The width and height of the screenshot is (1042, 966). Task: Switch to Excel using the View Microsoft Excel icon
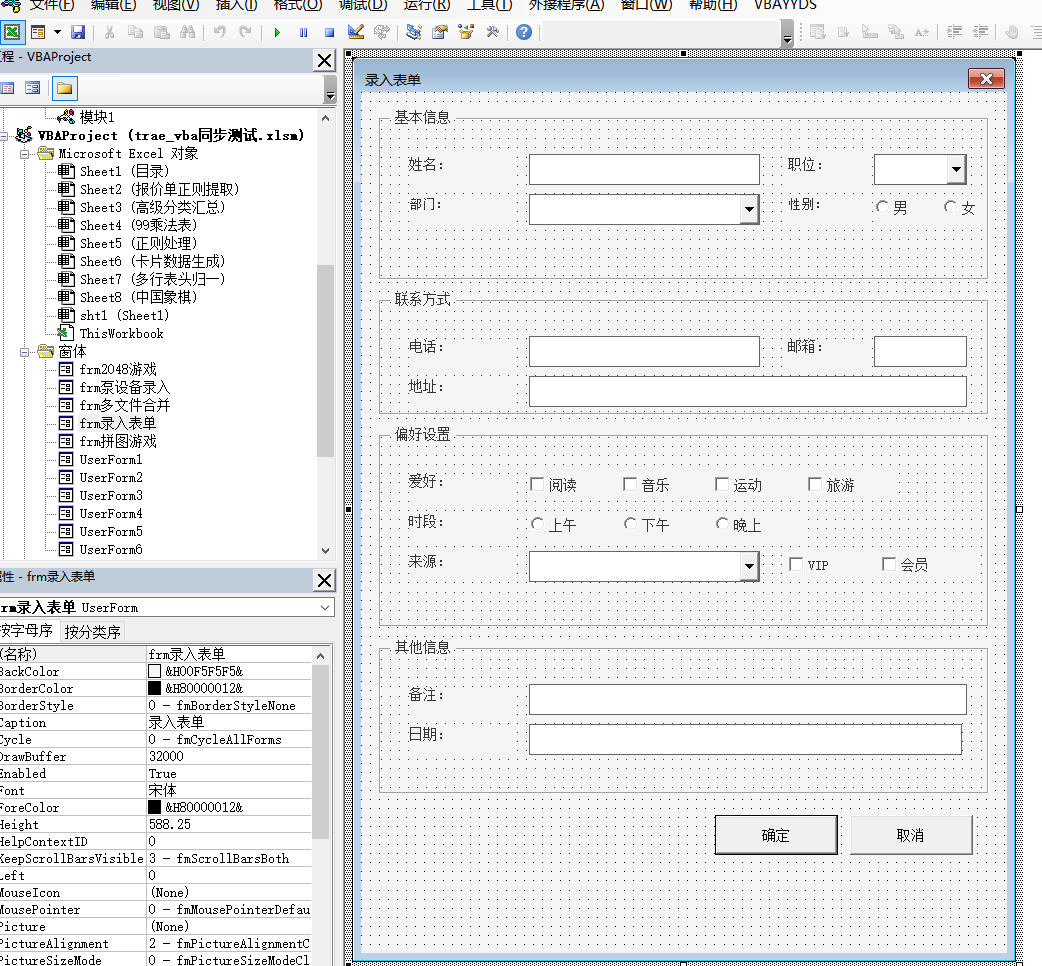14,32
